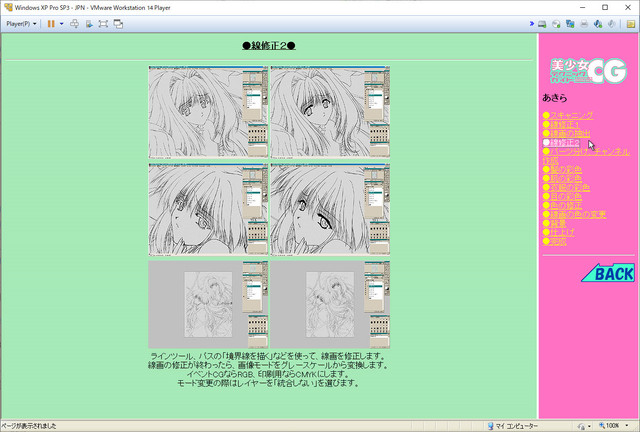Click the VMware icon in the title bar
The width and height of the screenshot is (640, 432).
tap(8, 7)
